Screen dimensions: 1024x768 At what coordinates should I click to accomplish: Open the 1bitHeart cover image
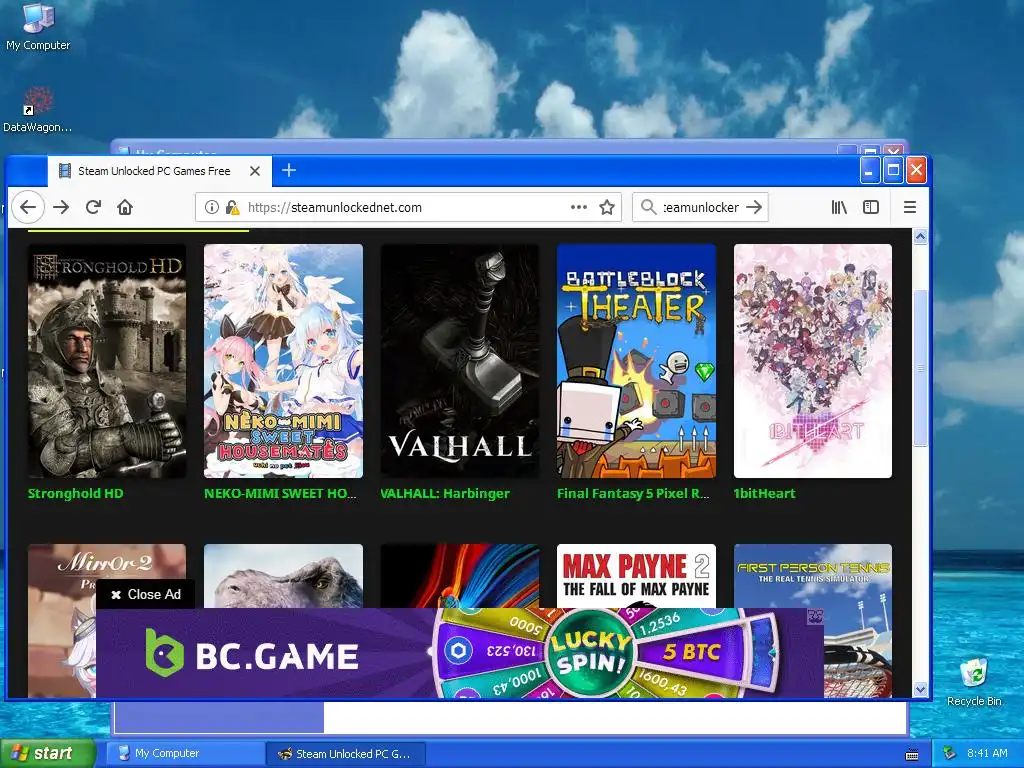pyautogui.click(x=812, y=360)
